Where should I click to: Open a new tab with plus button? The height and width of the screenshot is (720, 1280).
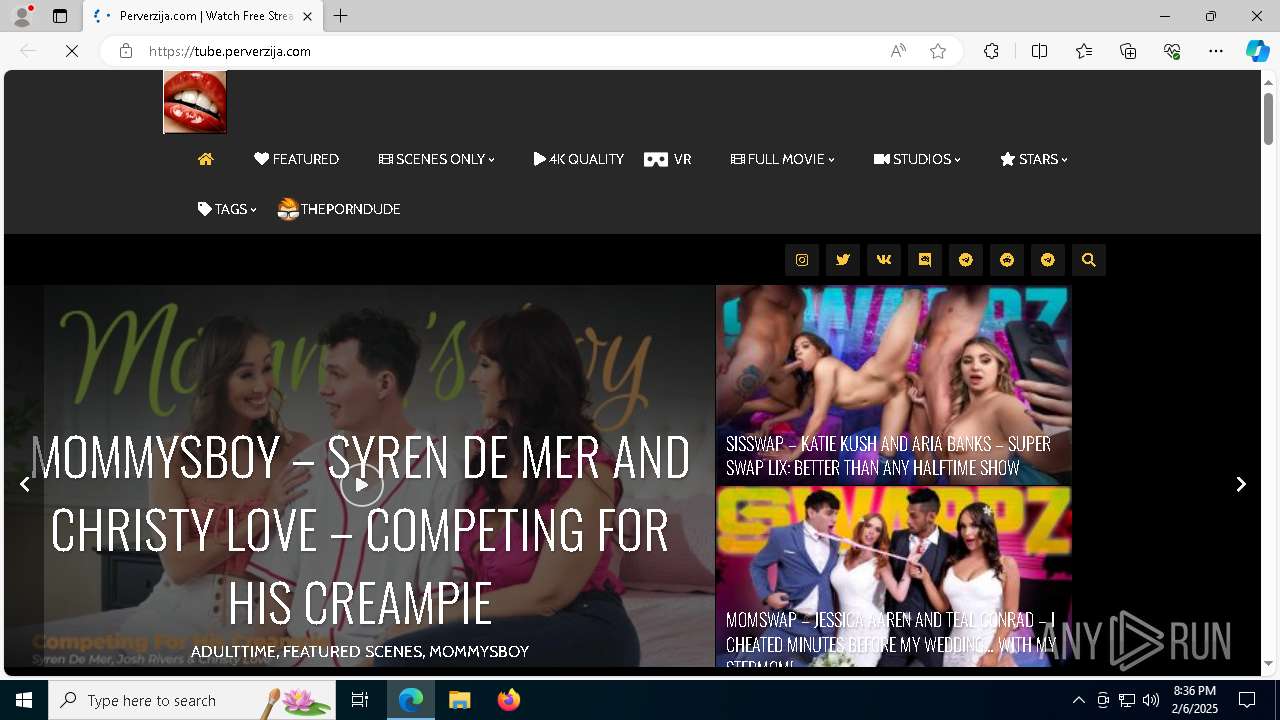(341, 16)
